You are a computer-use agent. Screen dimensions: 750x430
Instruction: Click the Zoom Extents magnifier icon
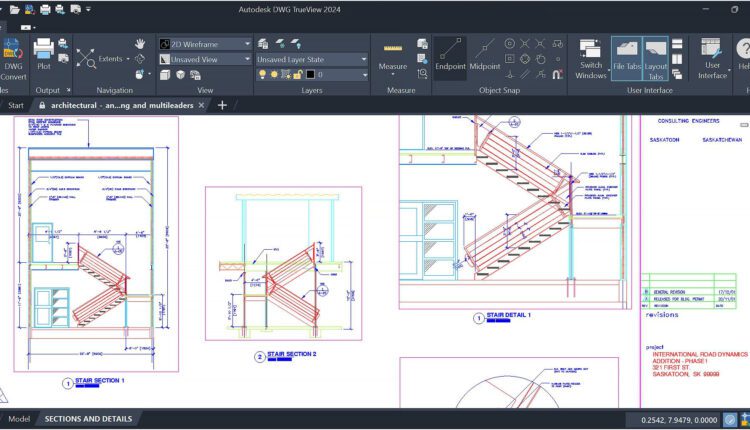tap(86, 59)
